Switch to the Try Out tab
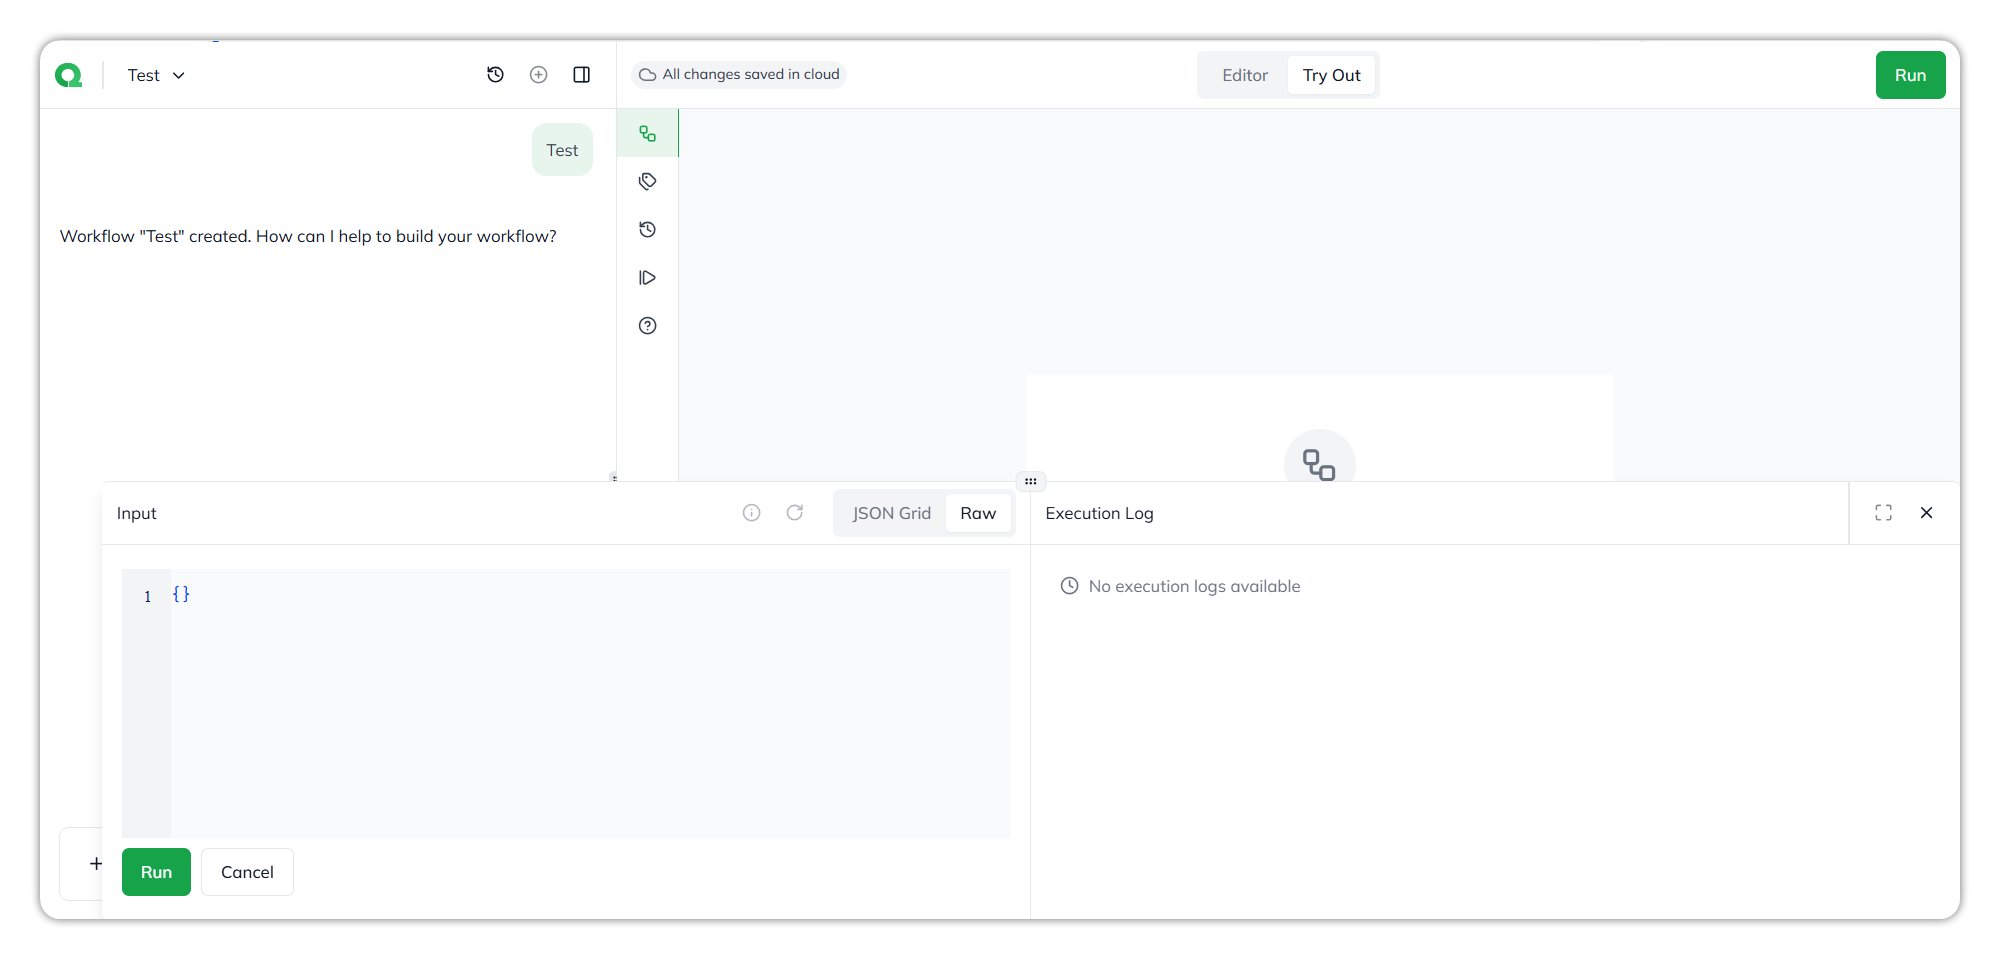 click(1331, 75)
